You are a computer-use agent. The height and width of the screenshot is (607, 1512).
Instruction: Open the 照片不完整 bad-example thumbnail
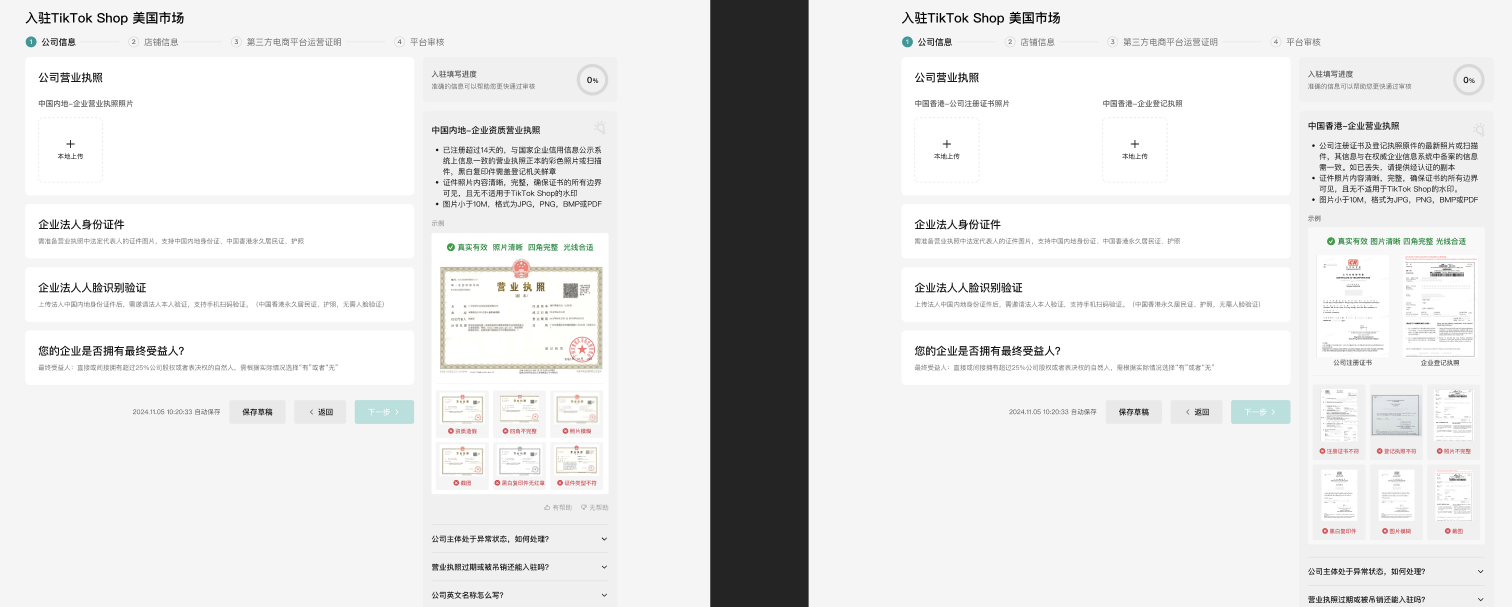pos(1453,422)
